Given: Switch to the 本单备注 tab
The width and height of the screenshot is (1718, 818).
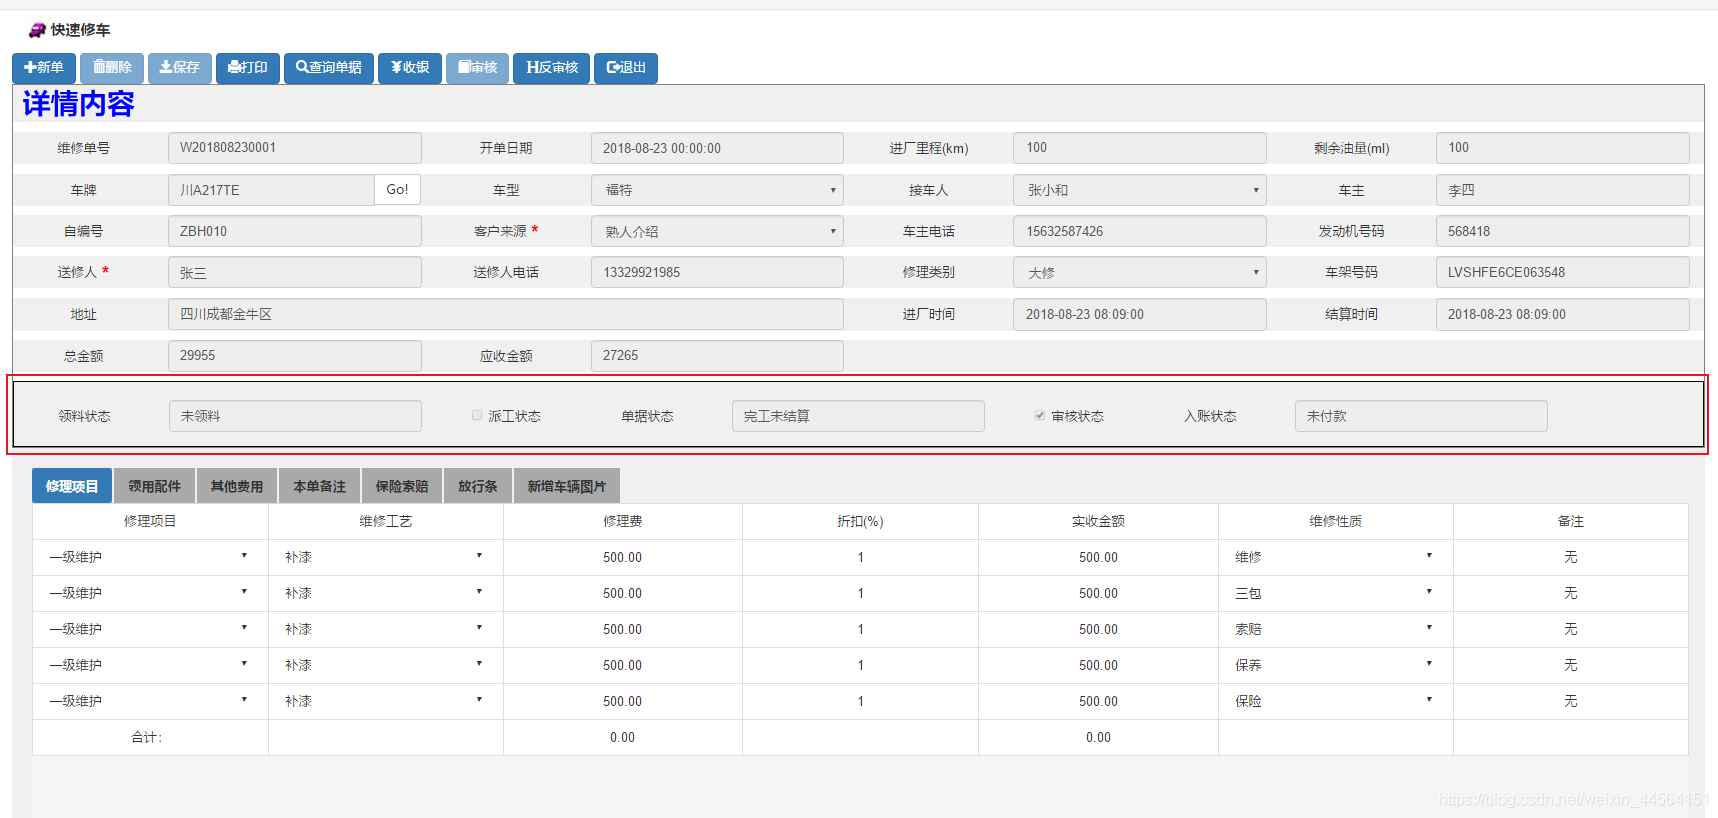Looking at the screenshot, I should 320,486.
